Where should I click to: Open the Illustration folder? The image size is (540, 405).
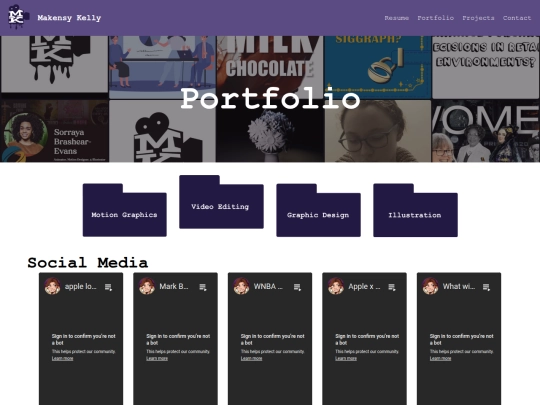[415, 210]
